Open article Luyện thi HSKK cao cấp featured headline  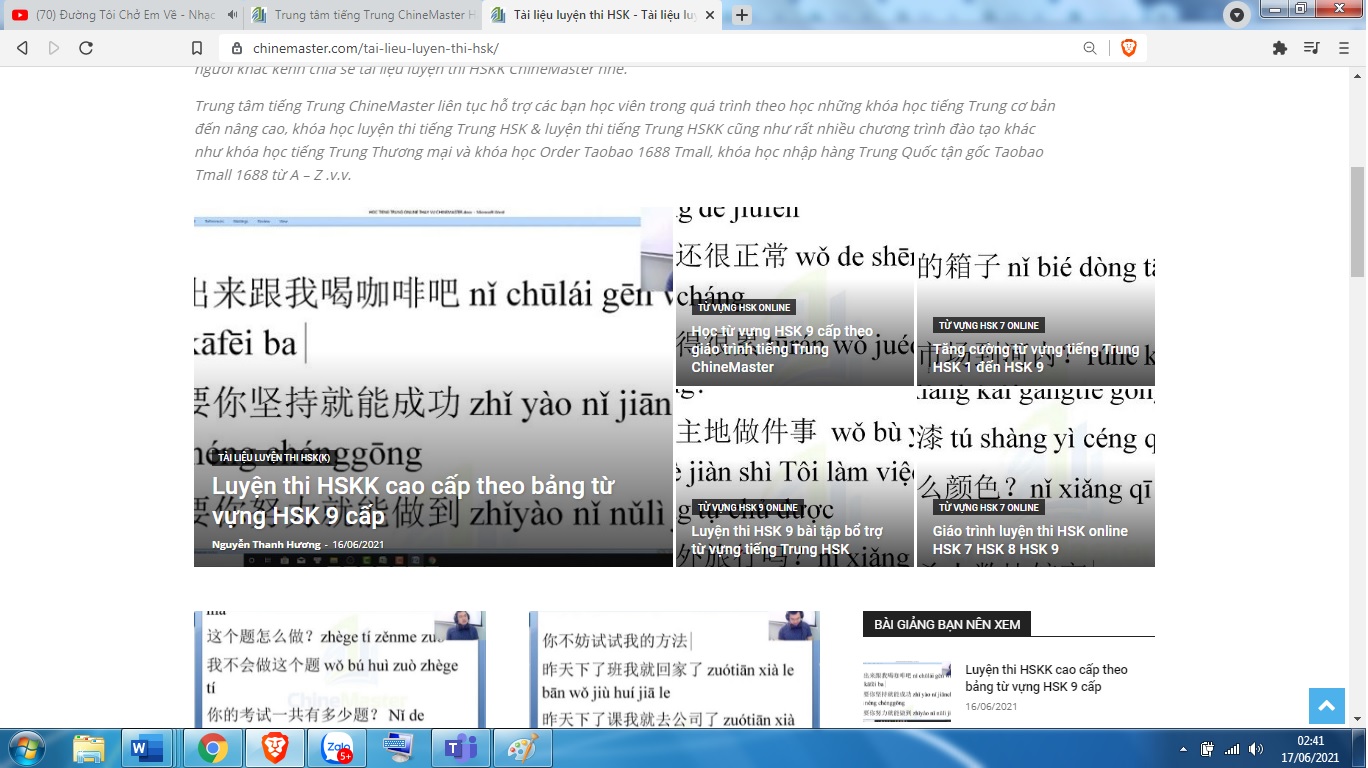(413, 501)
